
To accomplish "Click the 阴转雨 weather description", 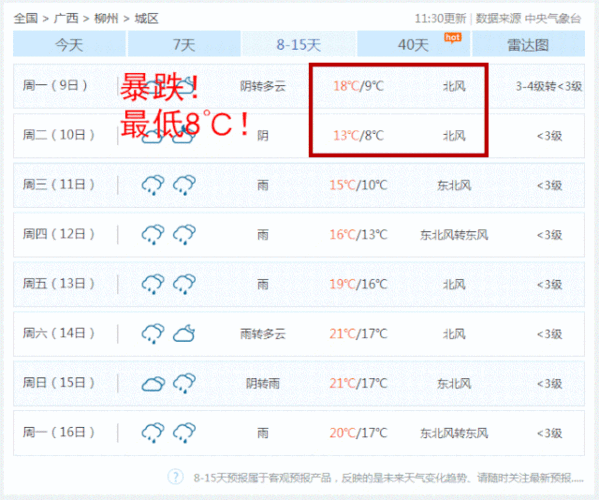I will pos(263,383).
